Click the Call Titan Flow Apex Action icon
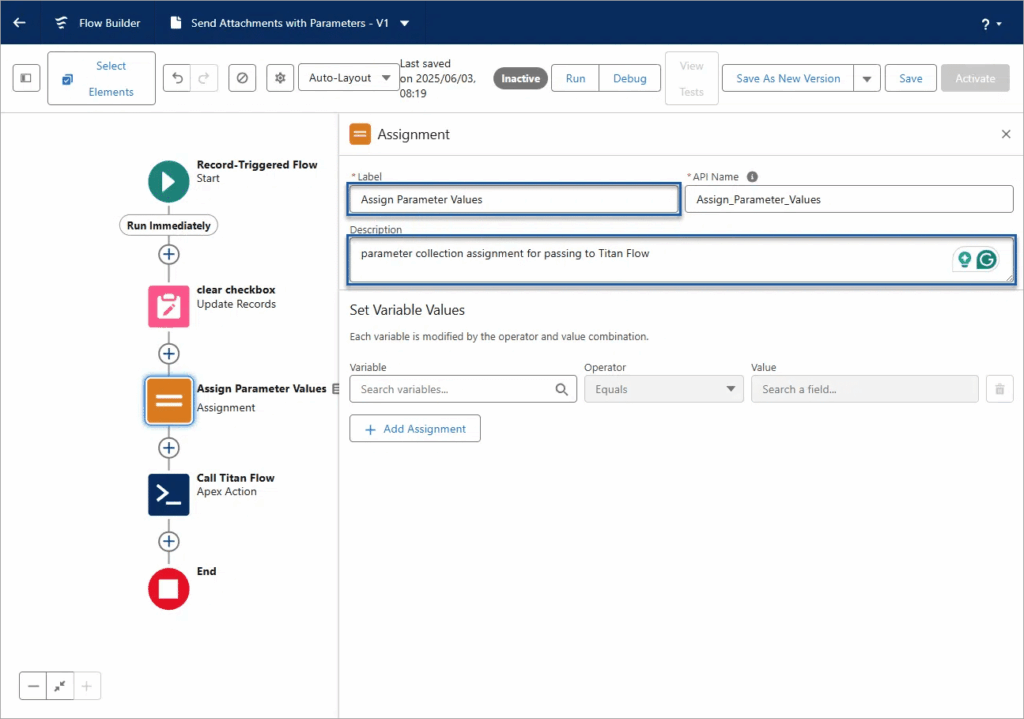Image resolution: width=1024 pixels, height=719 pixels. (168, 494)
